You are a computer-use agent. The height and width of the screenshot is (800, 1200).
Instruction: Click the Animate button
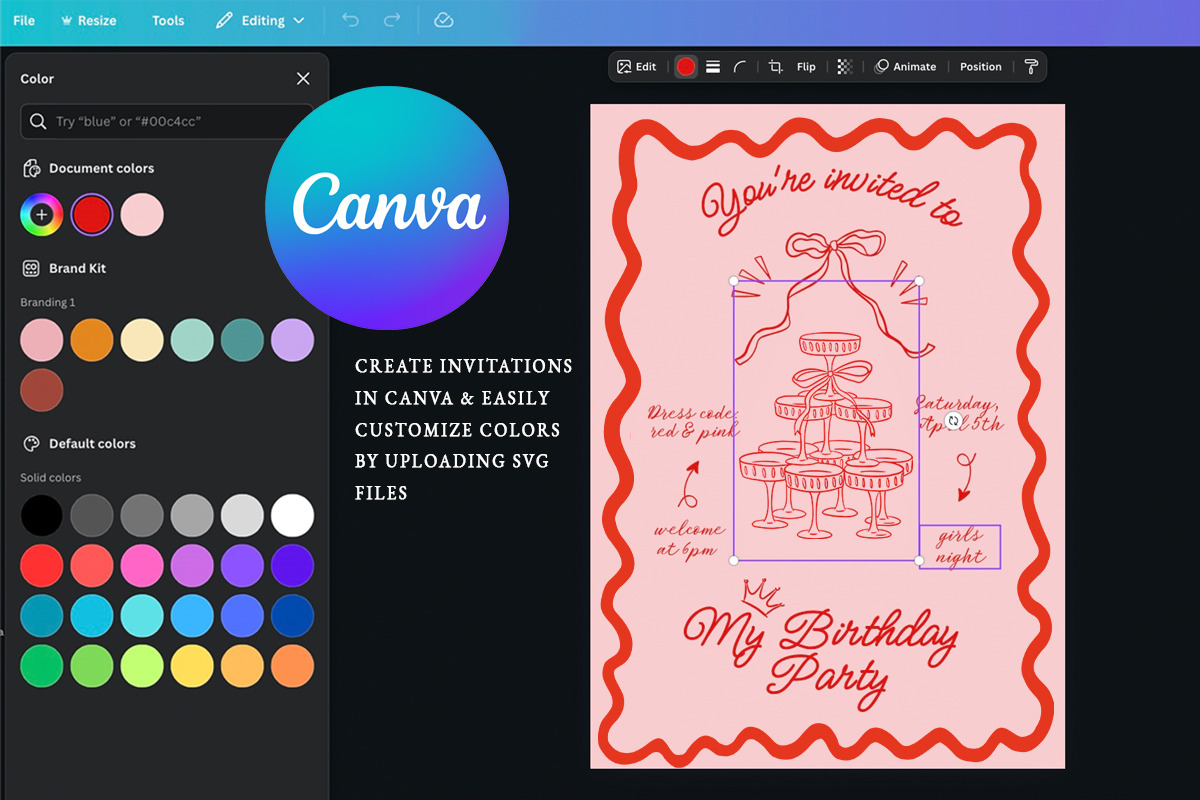tap(905, 67)
